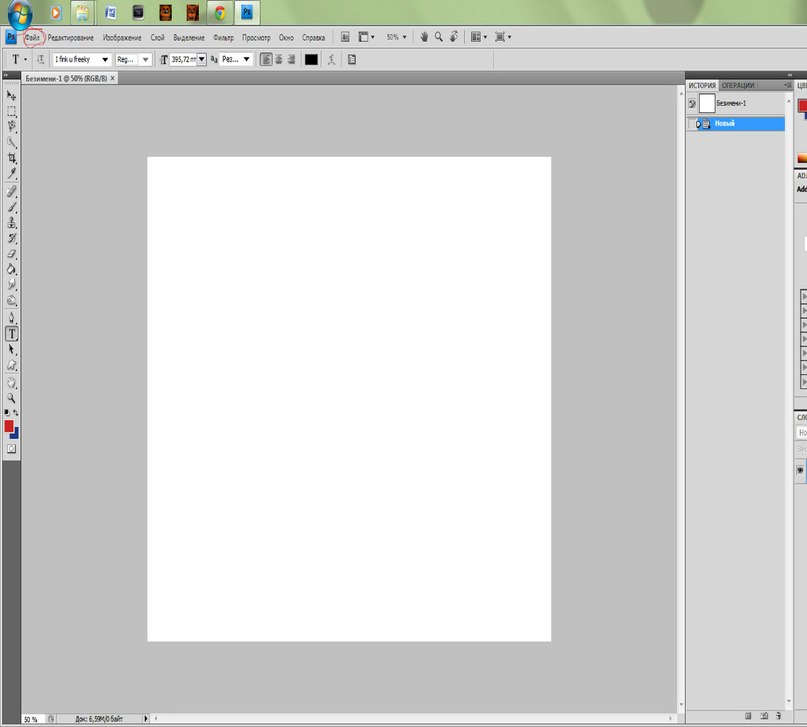Select the Eyedropper tool
807x727 pixels.
[x=11, y=173]
